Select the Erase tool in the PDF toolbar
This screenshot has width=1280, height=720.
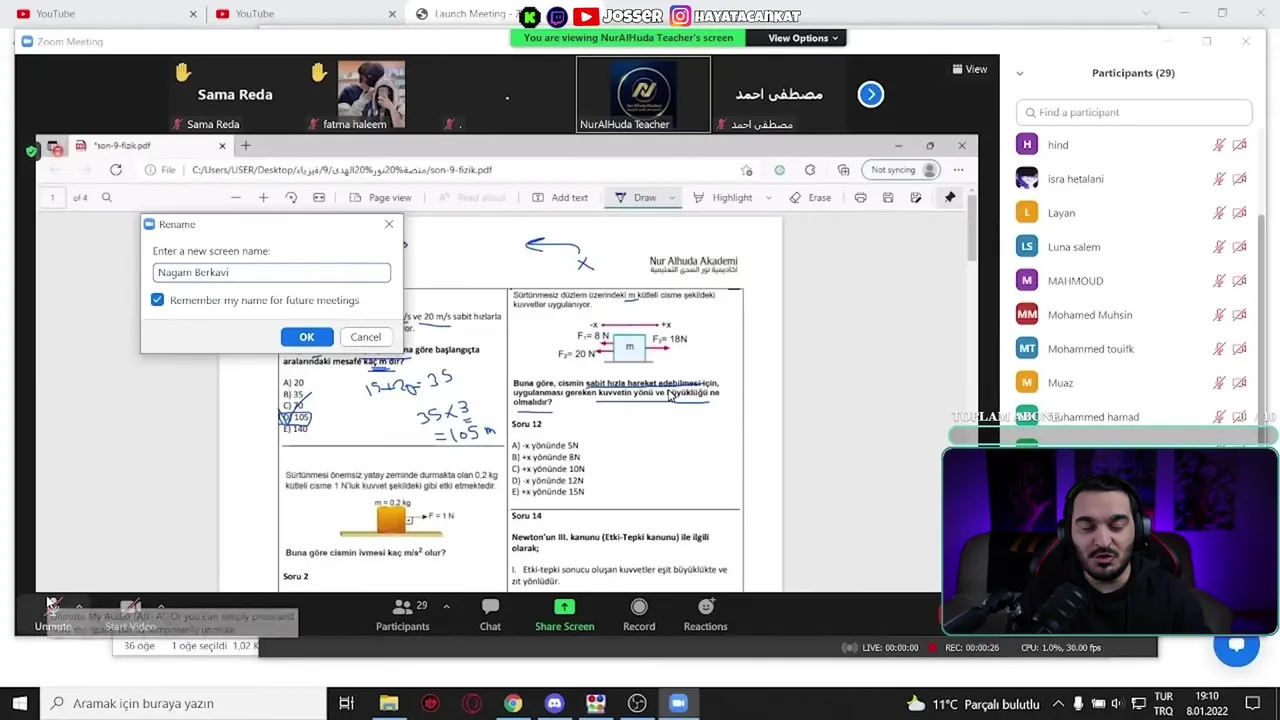click(x=810, y=198)
